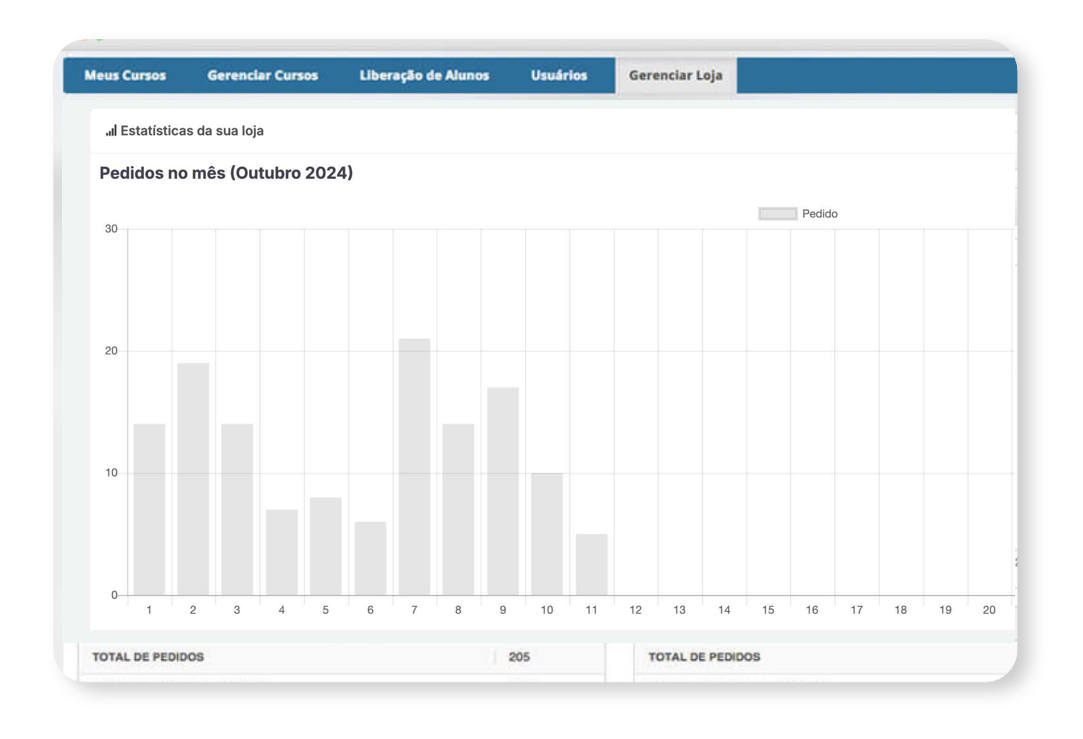Click the 'Estatísticas da sua loja' heading
Image resolution: width=1083 pixels, height=739 pixels.
tap(192, 131)
